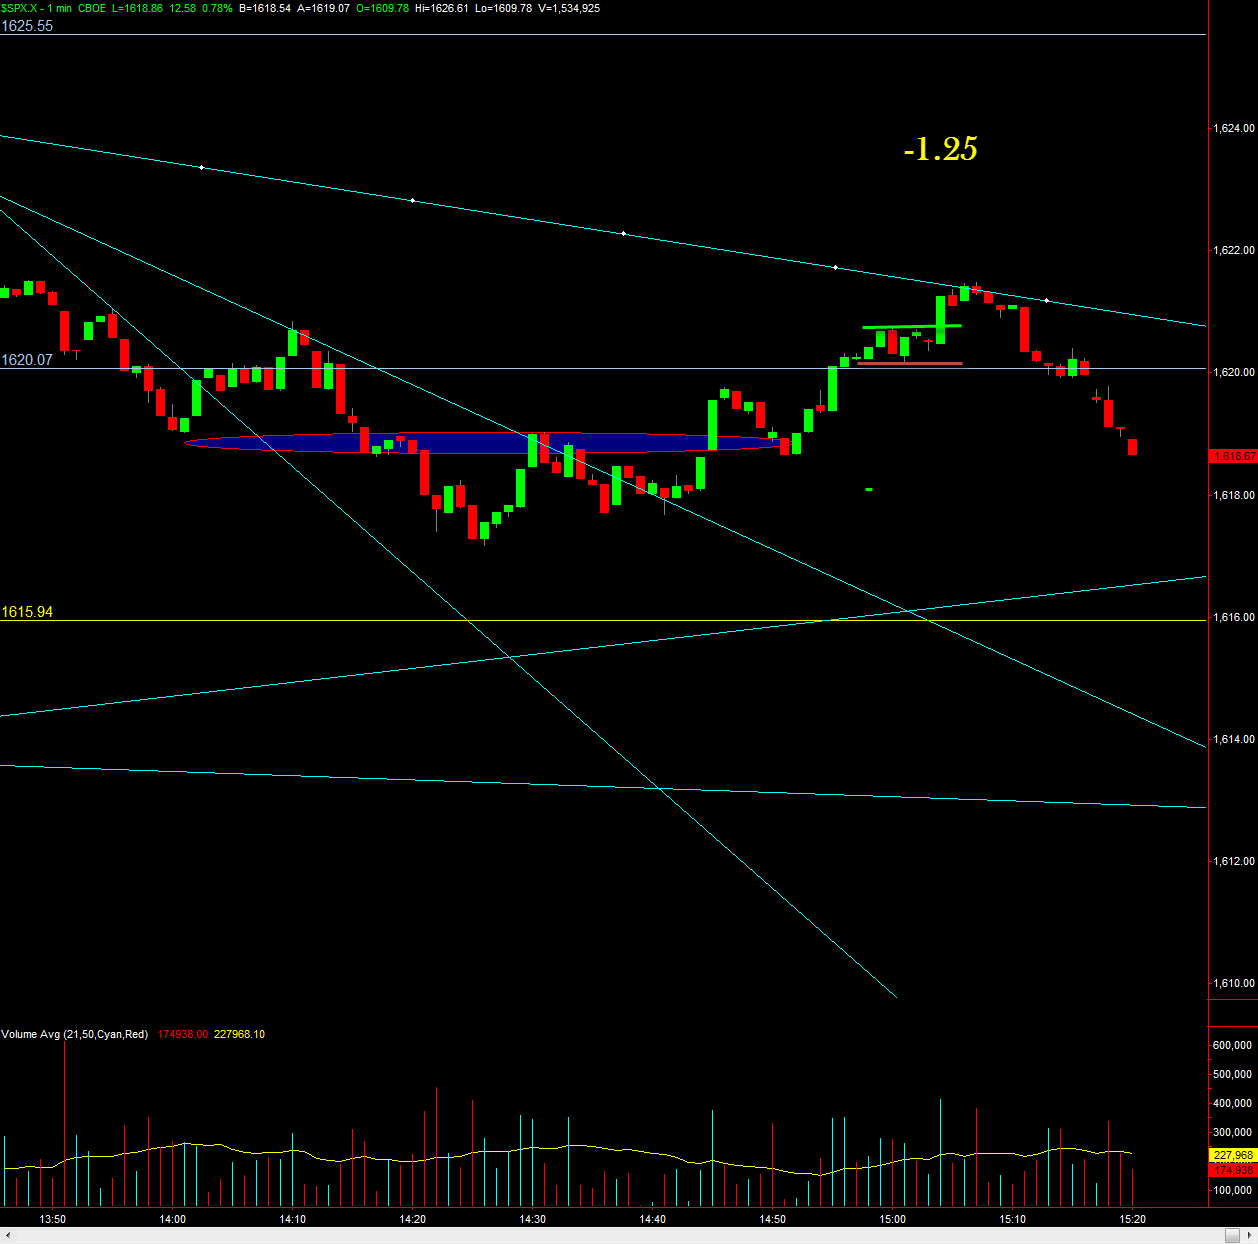
Task: Select the yellow 1615.94 level label
Action: 27,612
